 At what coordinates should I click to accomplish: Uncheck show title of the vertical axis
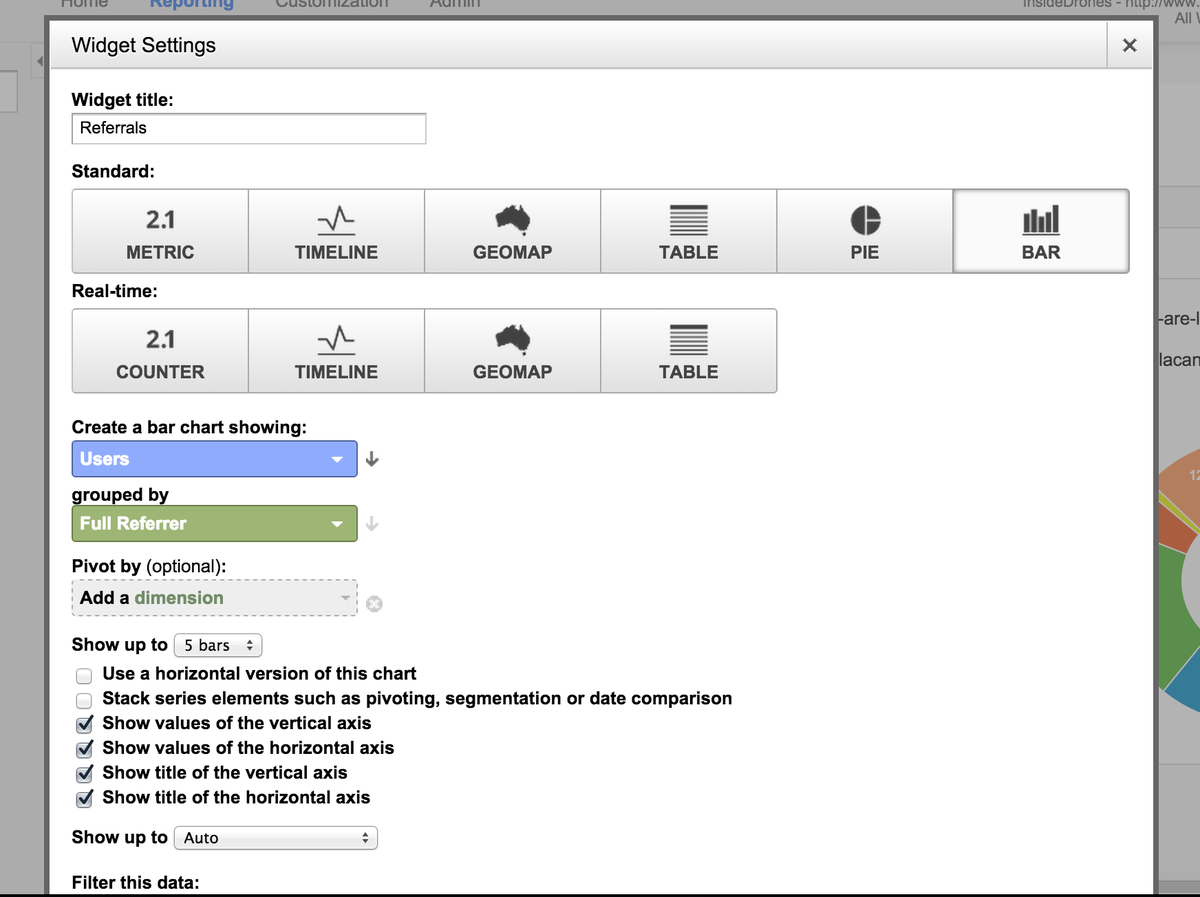[85, 773]
